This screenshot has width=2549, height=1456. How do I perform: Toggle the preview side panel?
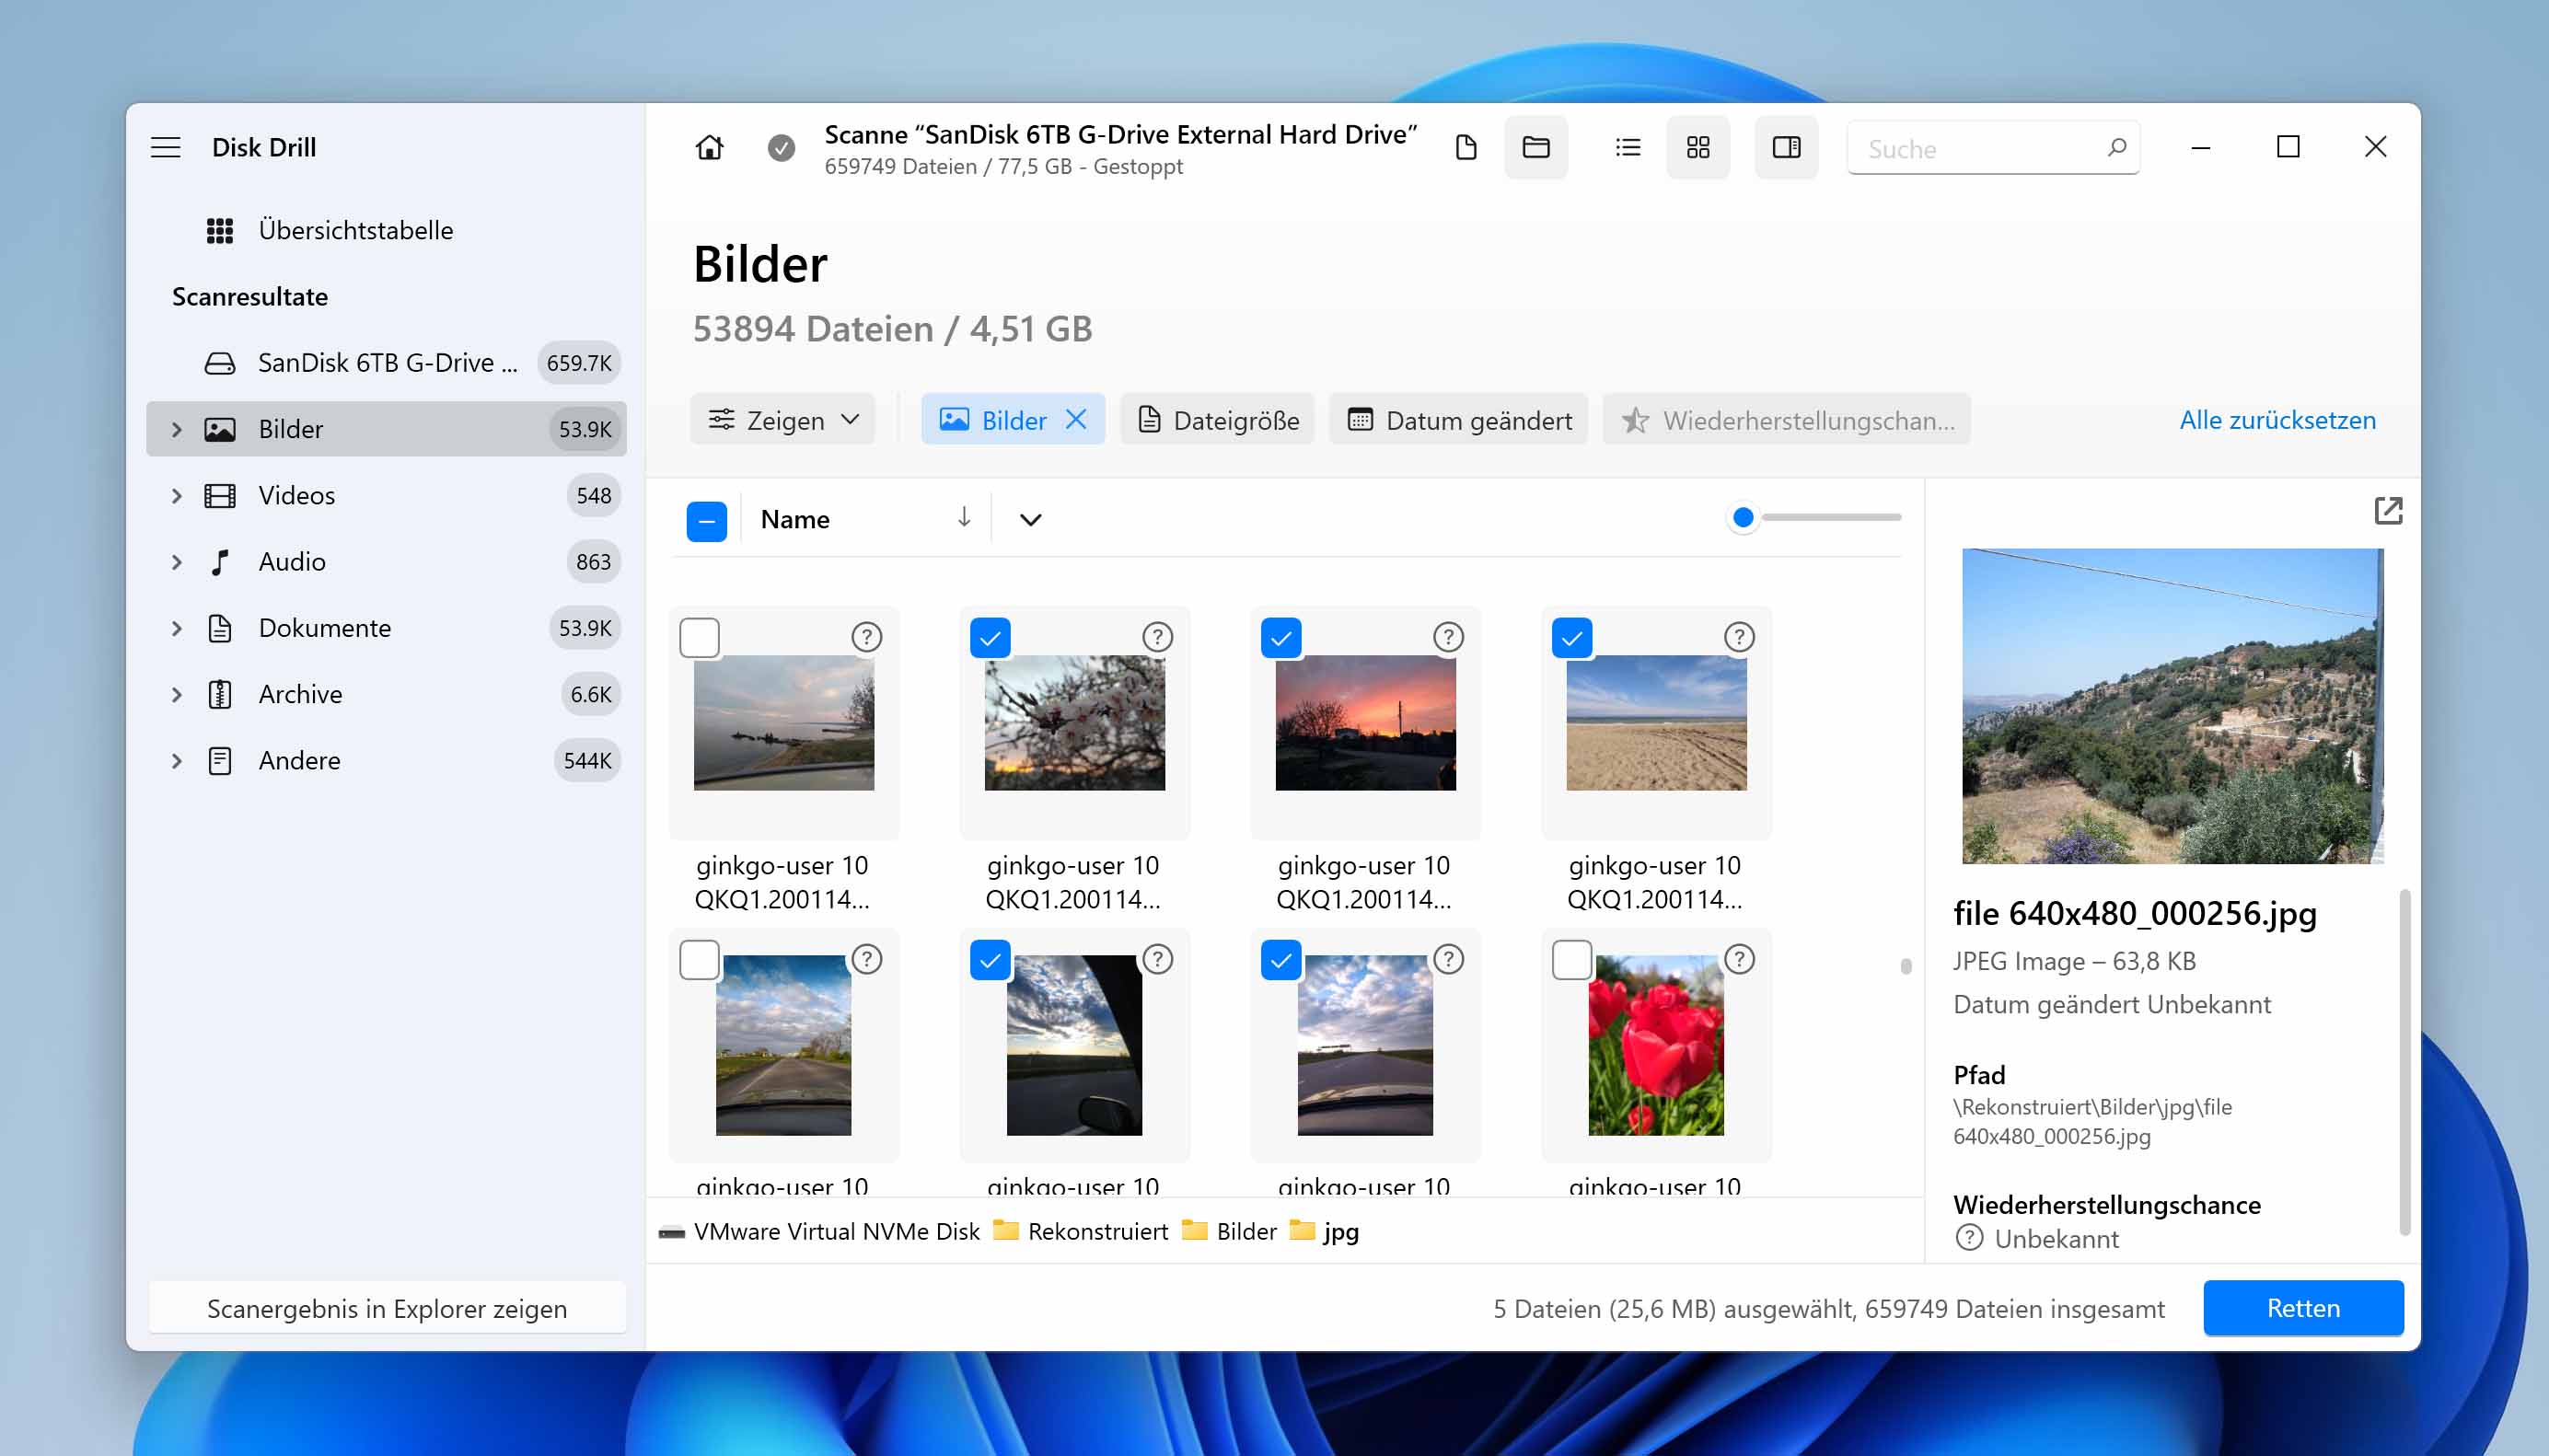pos(1786,148)
